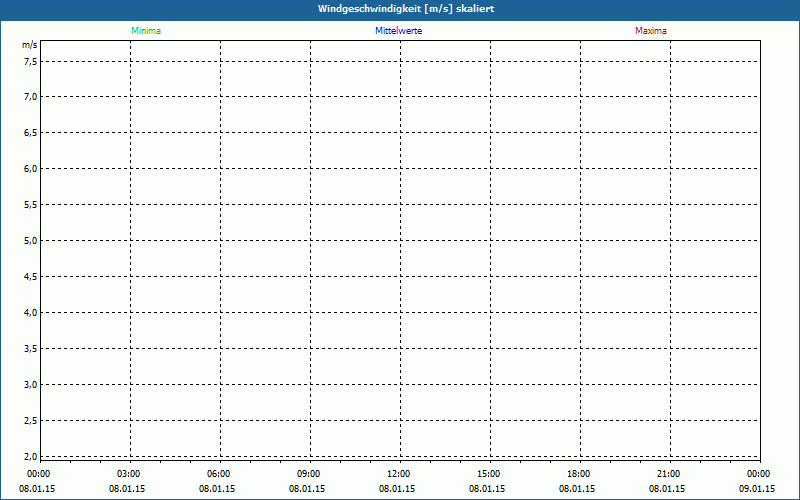
Task: Click the 4,5 y-axis tick label
Action: [30, 277]
